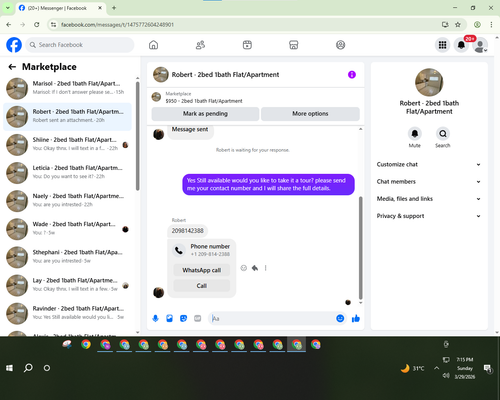
Task: Open the Friends icon in top navigation
Action: [200, 45]
